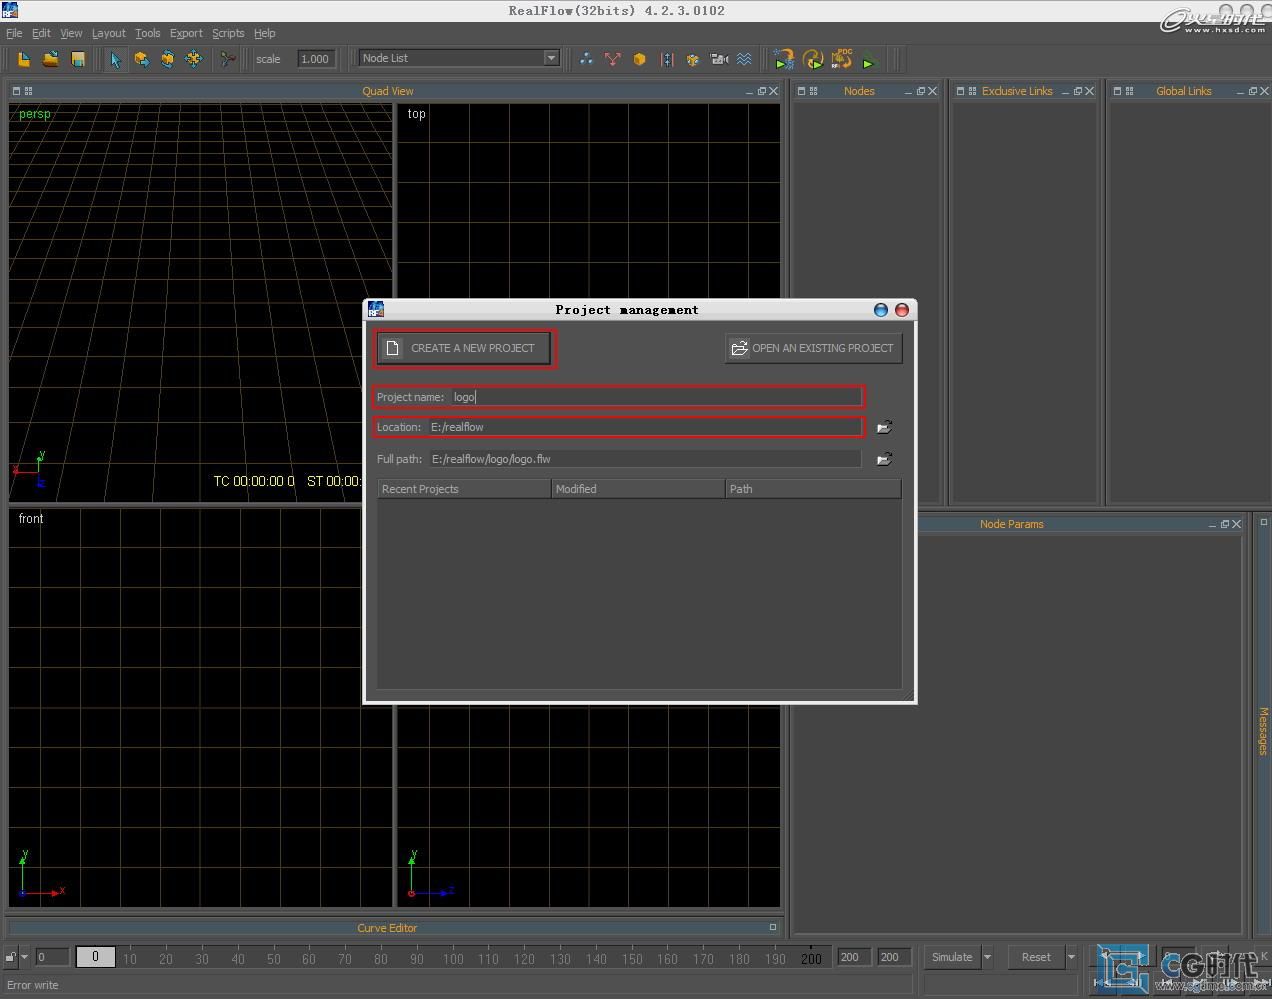Click the PDC export playback icon

click(x=842, y=59)
